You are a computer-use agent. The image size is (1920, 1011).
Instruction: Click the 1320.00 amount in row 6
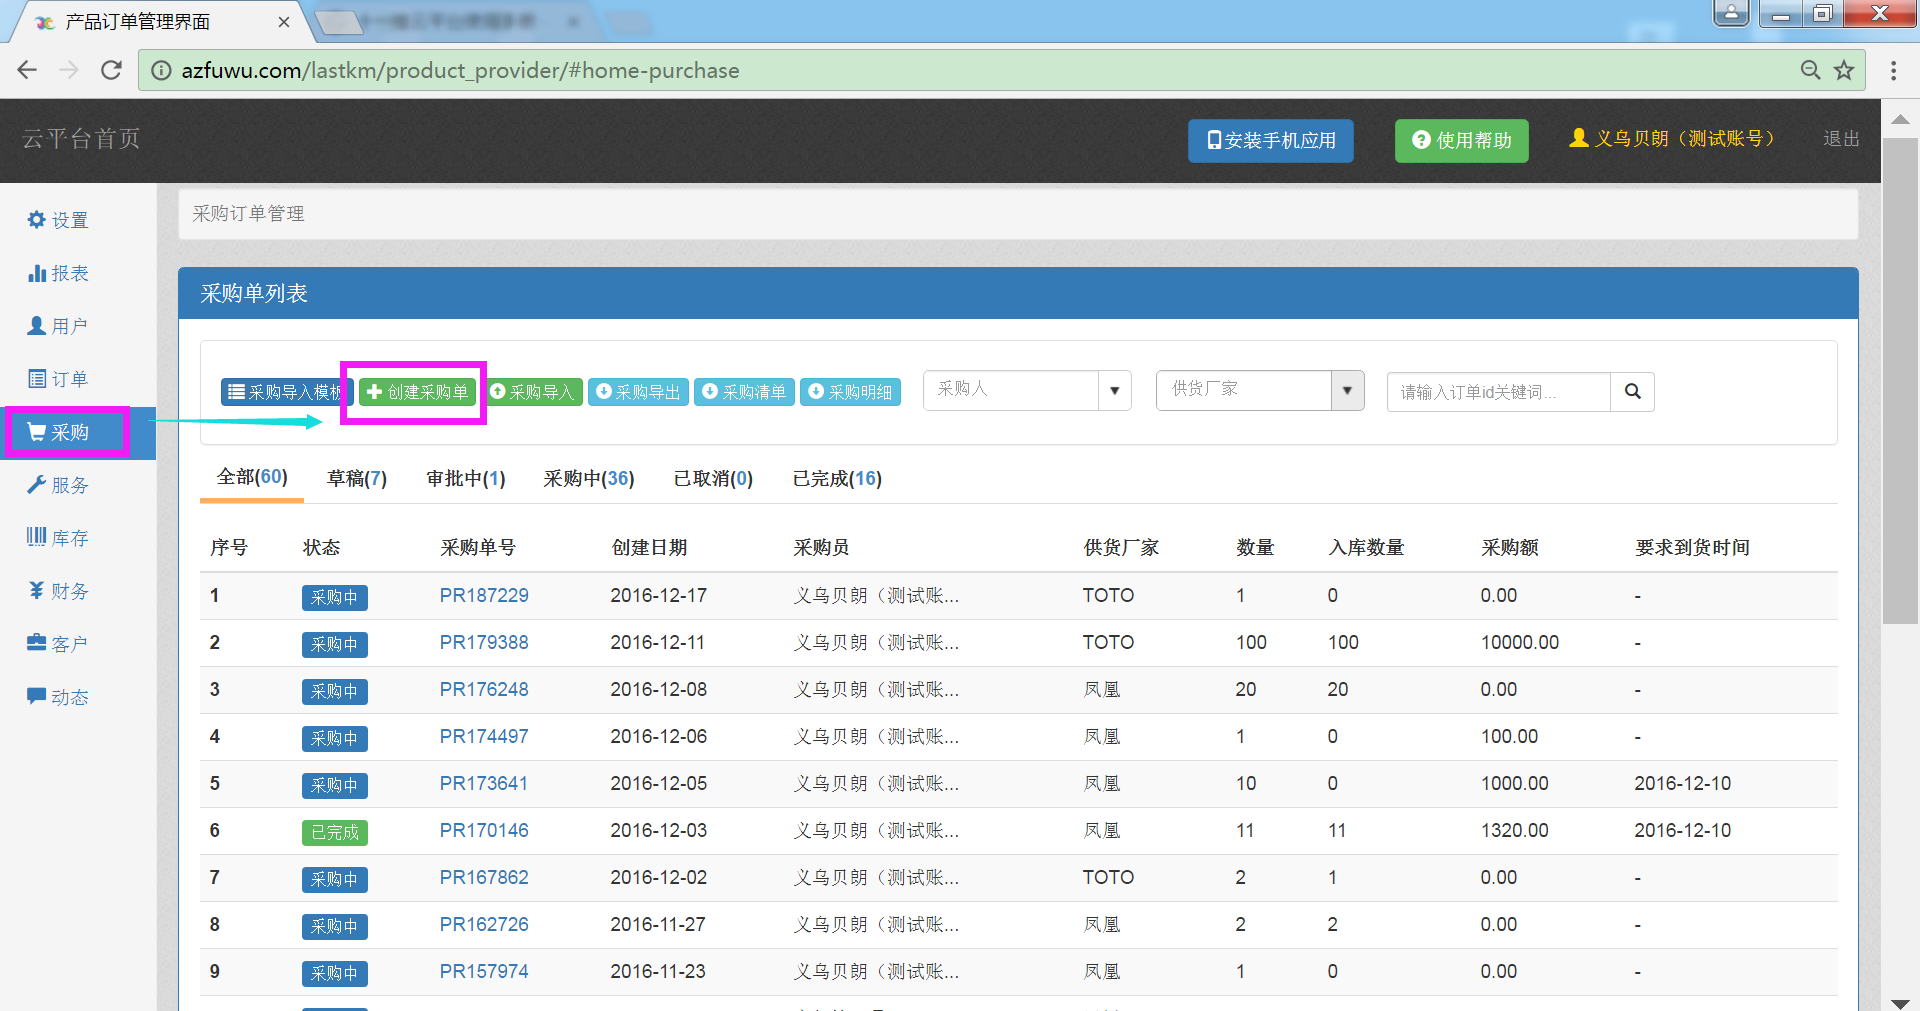(x=1515, y=831)
